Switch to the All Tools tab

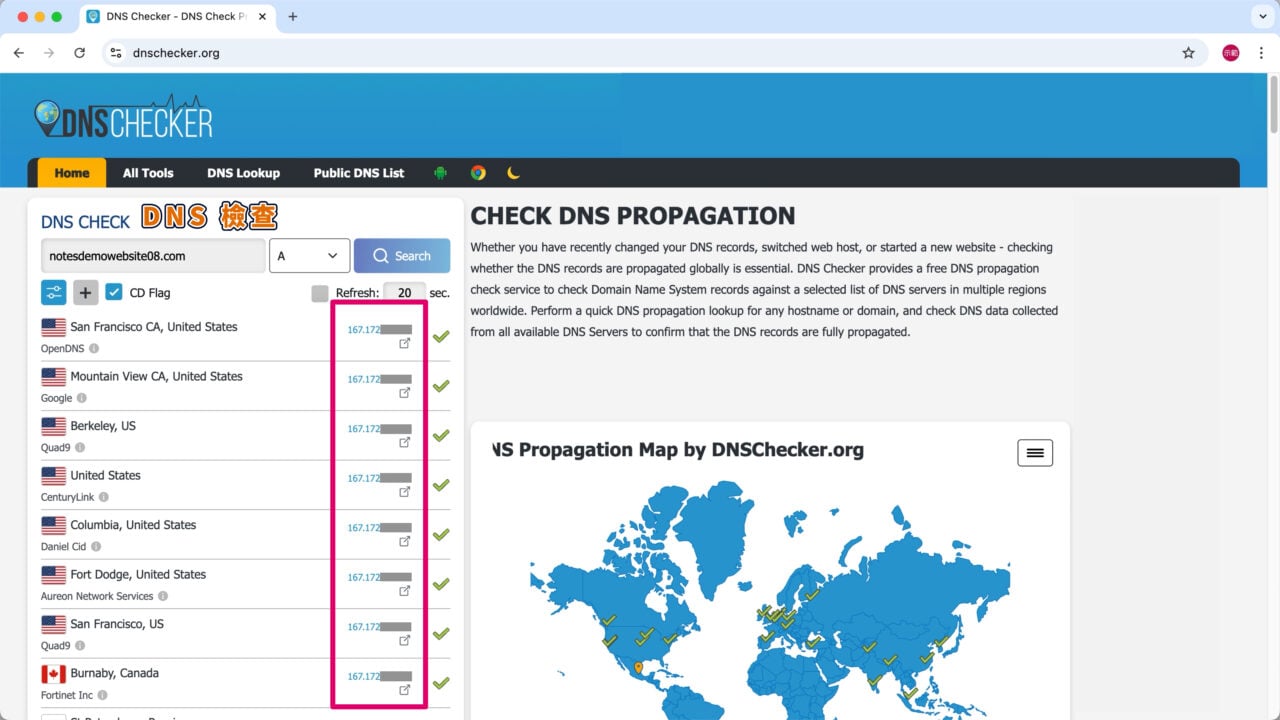coord(147,172)
